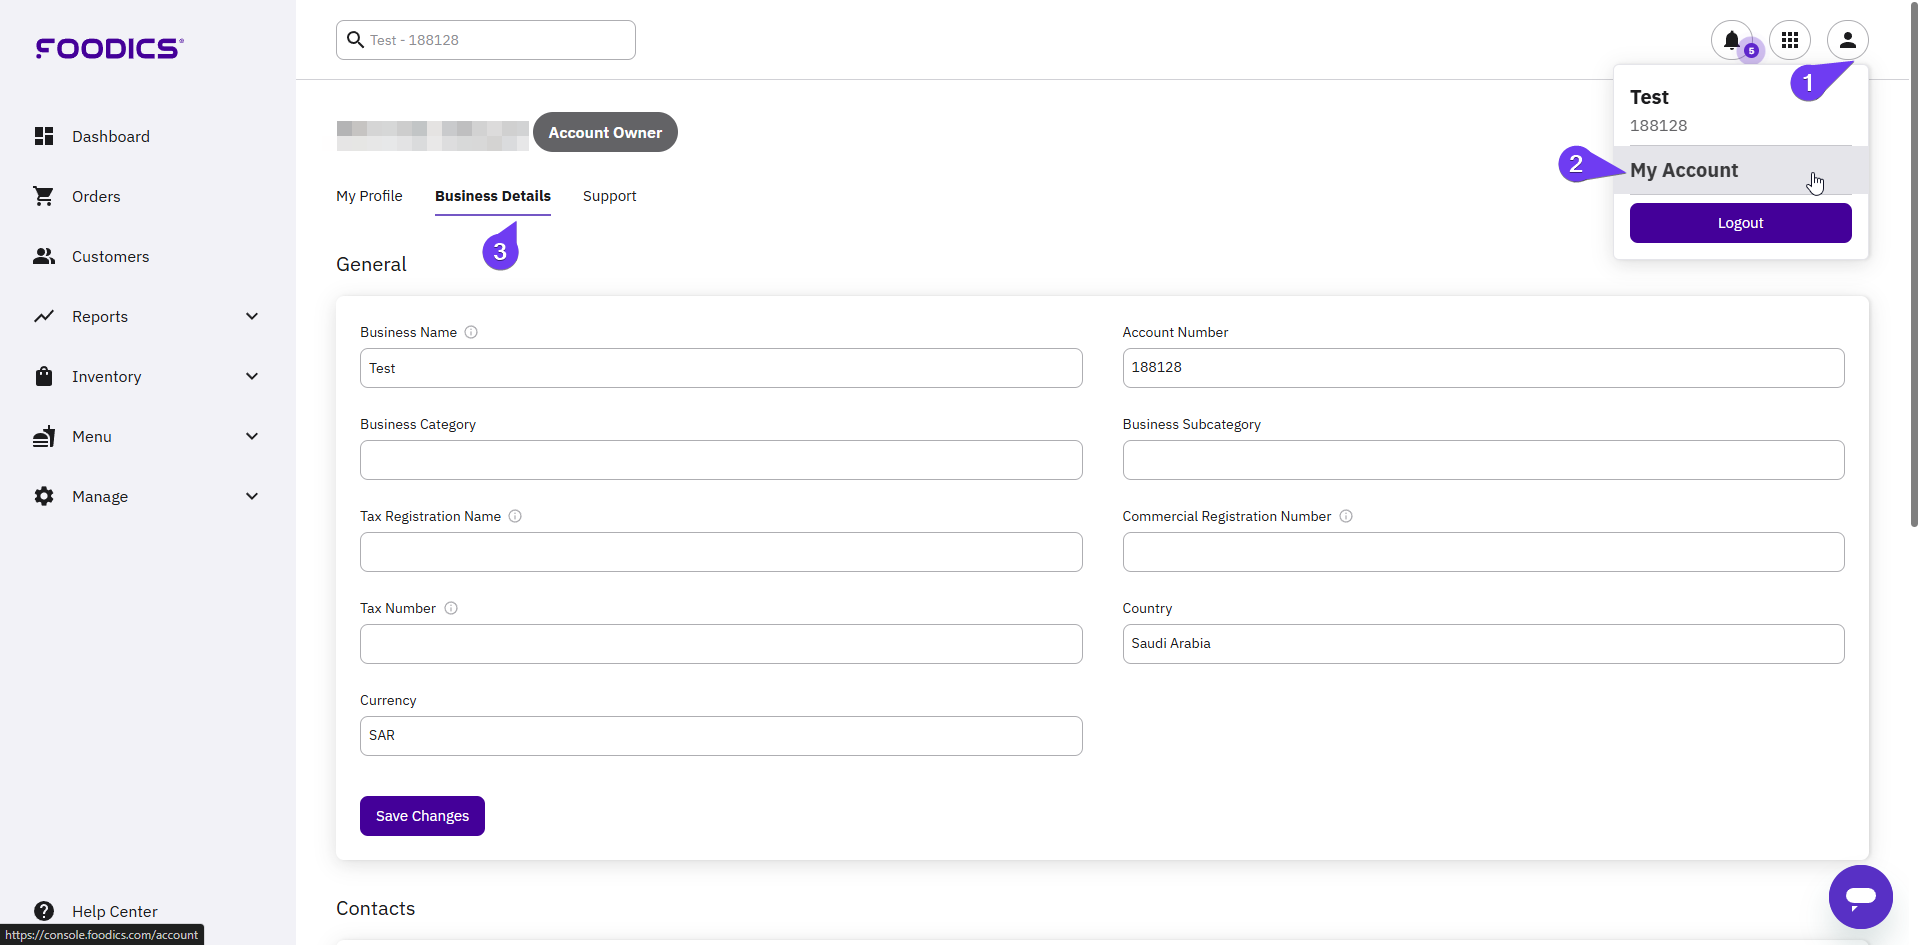Screen dimensions: 1920x945
Task: Click the Reports chart icon
Action: (44, 316)
